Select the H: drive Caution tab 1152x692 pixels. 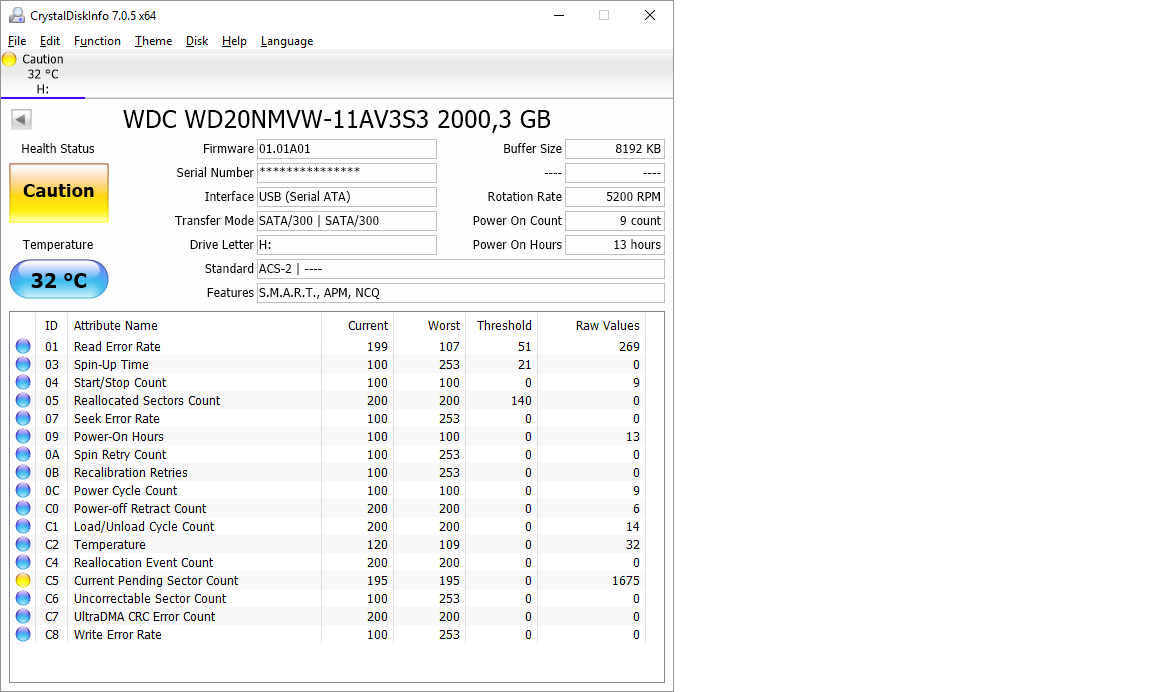click(x=43, y=74)
